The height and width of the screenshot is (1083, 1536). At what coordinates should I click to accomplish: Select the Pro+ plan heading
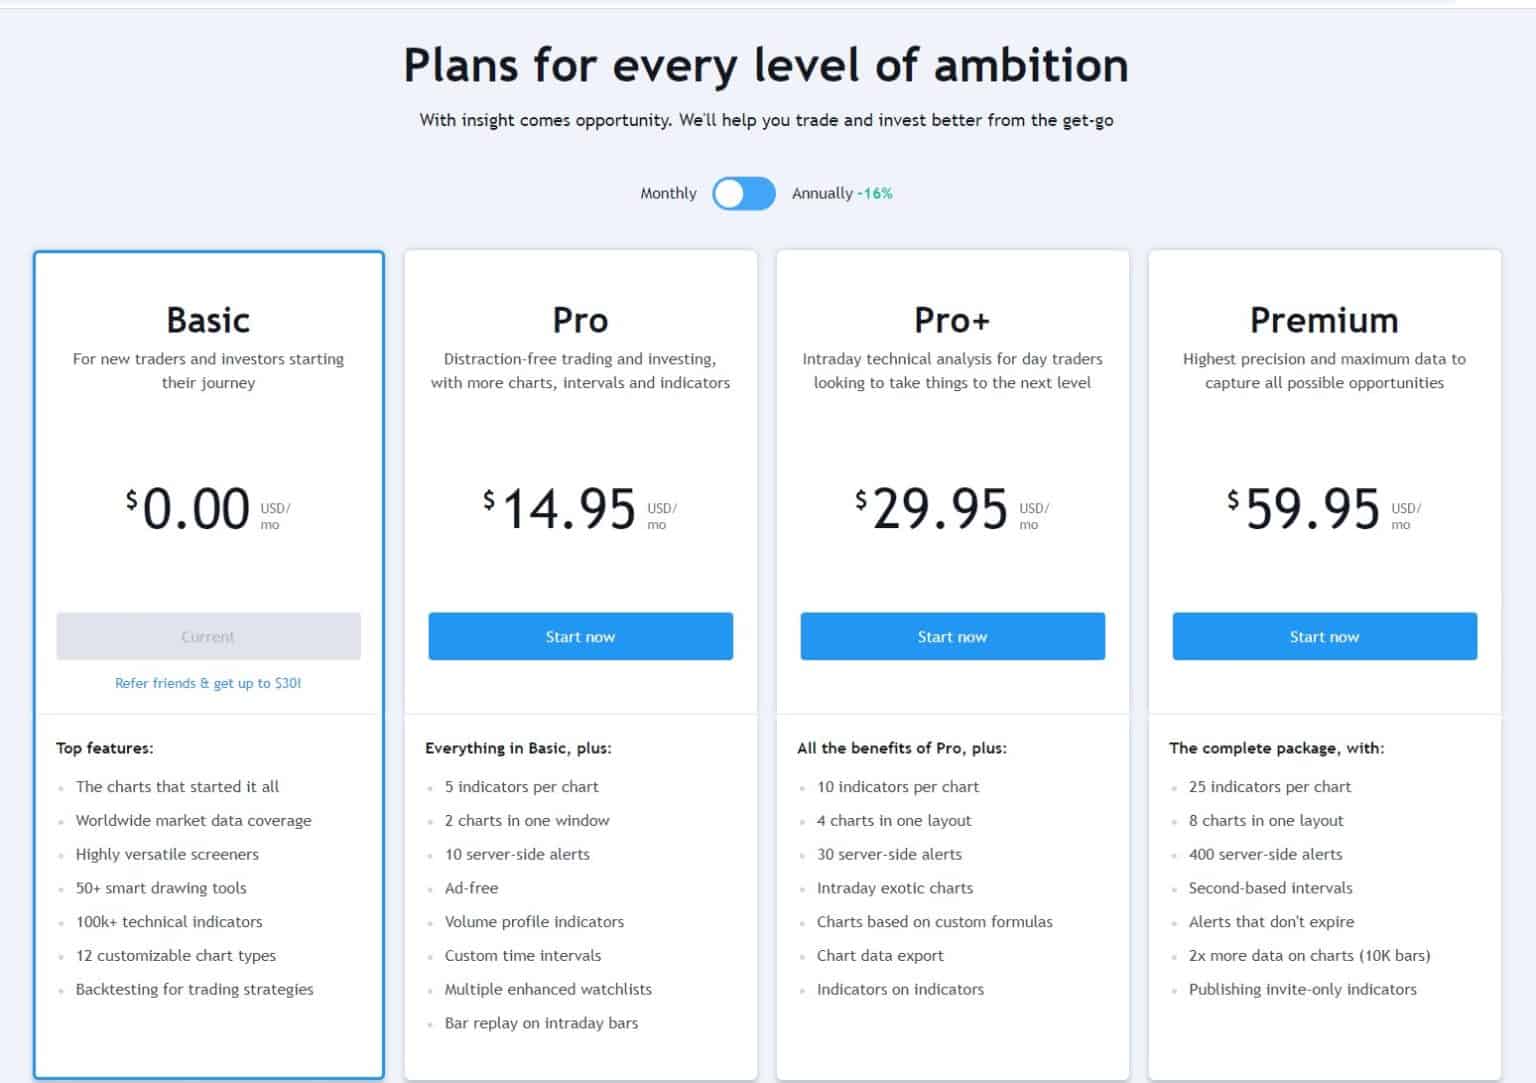coord(952,320)
